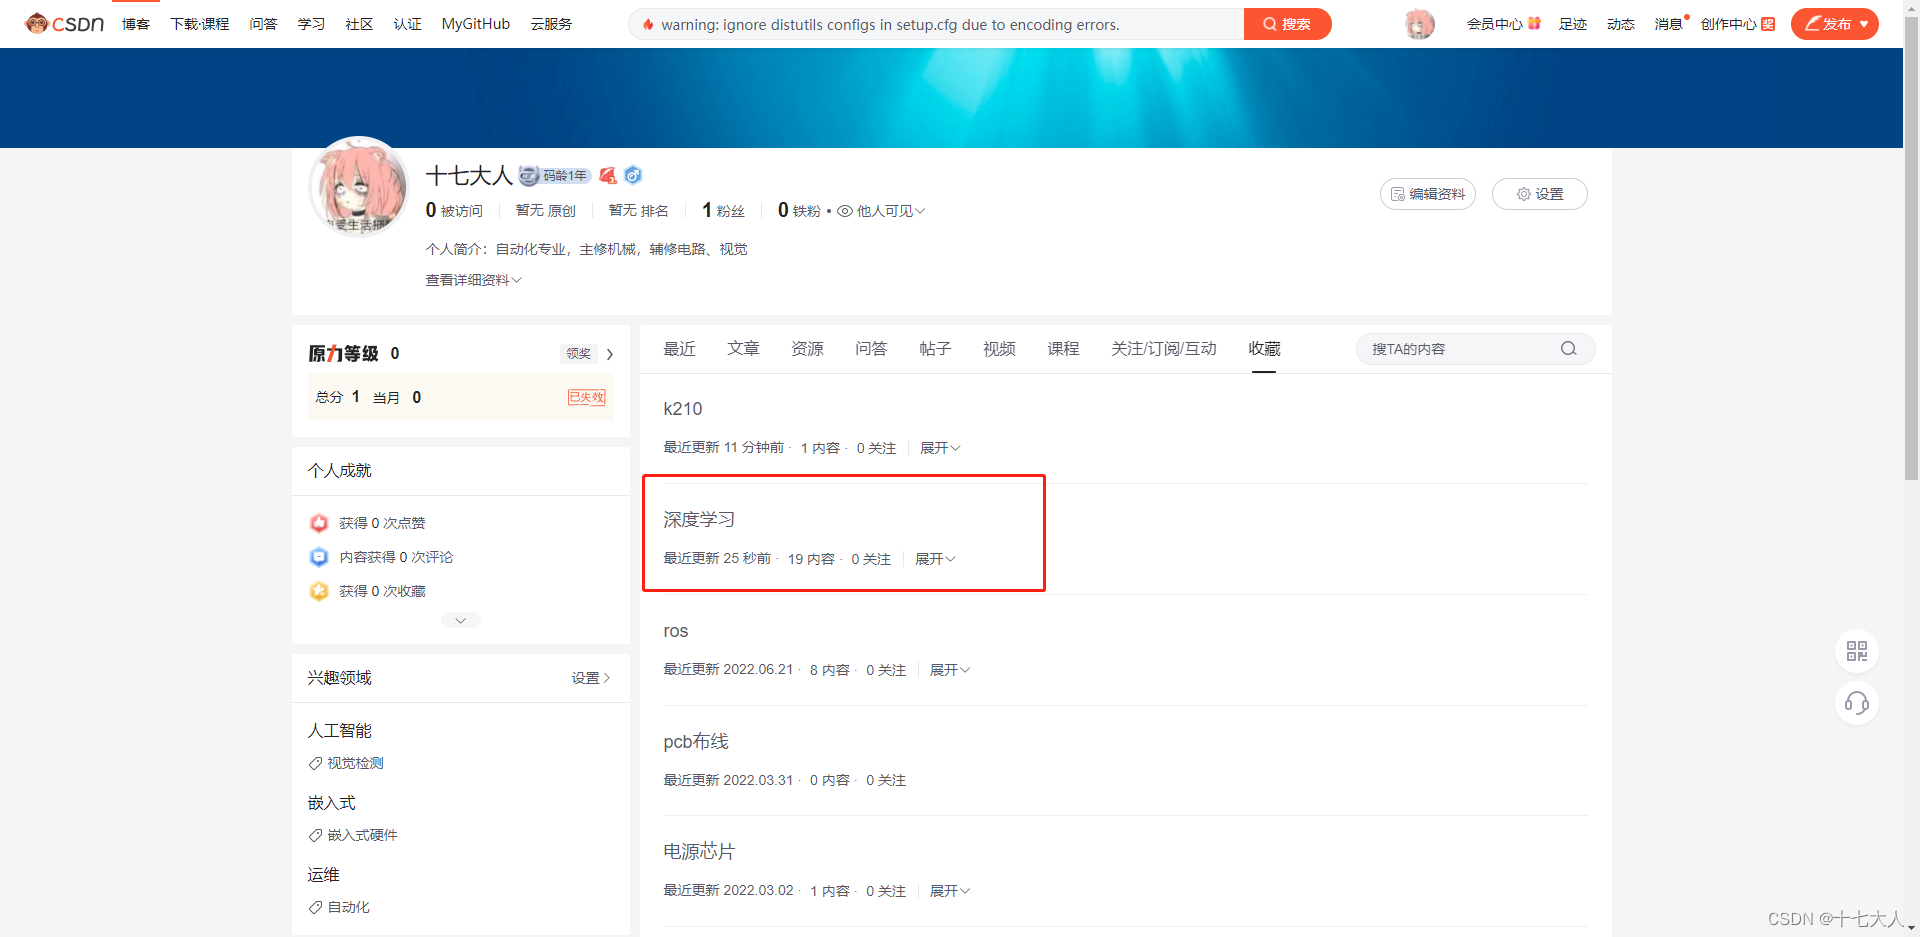Open the customer service headset icon
This screenshot has width=1920, height=937.
pyautogui.click(x=1857, y=704)
